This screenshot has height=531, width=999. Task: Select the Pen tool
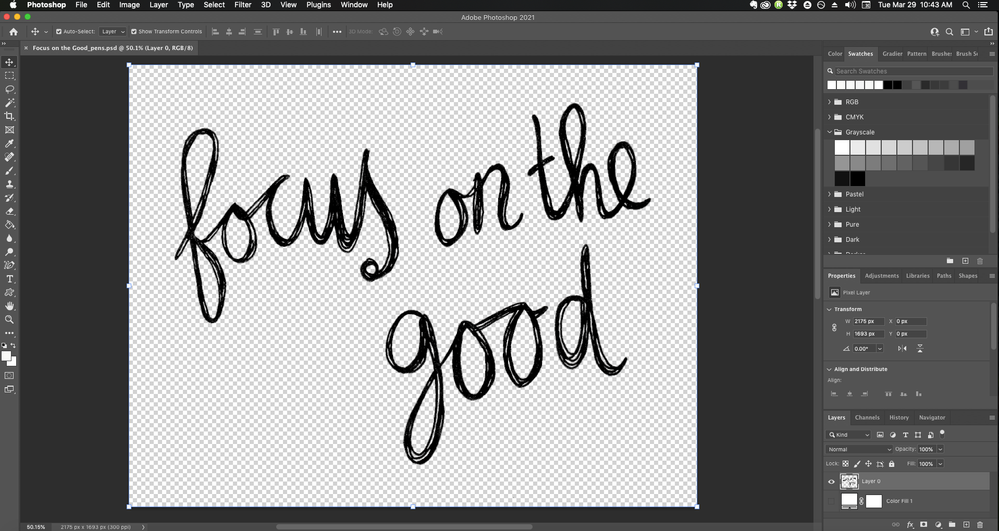click(10, 265)
